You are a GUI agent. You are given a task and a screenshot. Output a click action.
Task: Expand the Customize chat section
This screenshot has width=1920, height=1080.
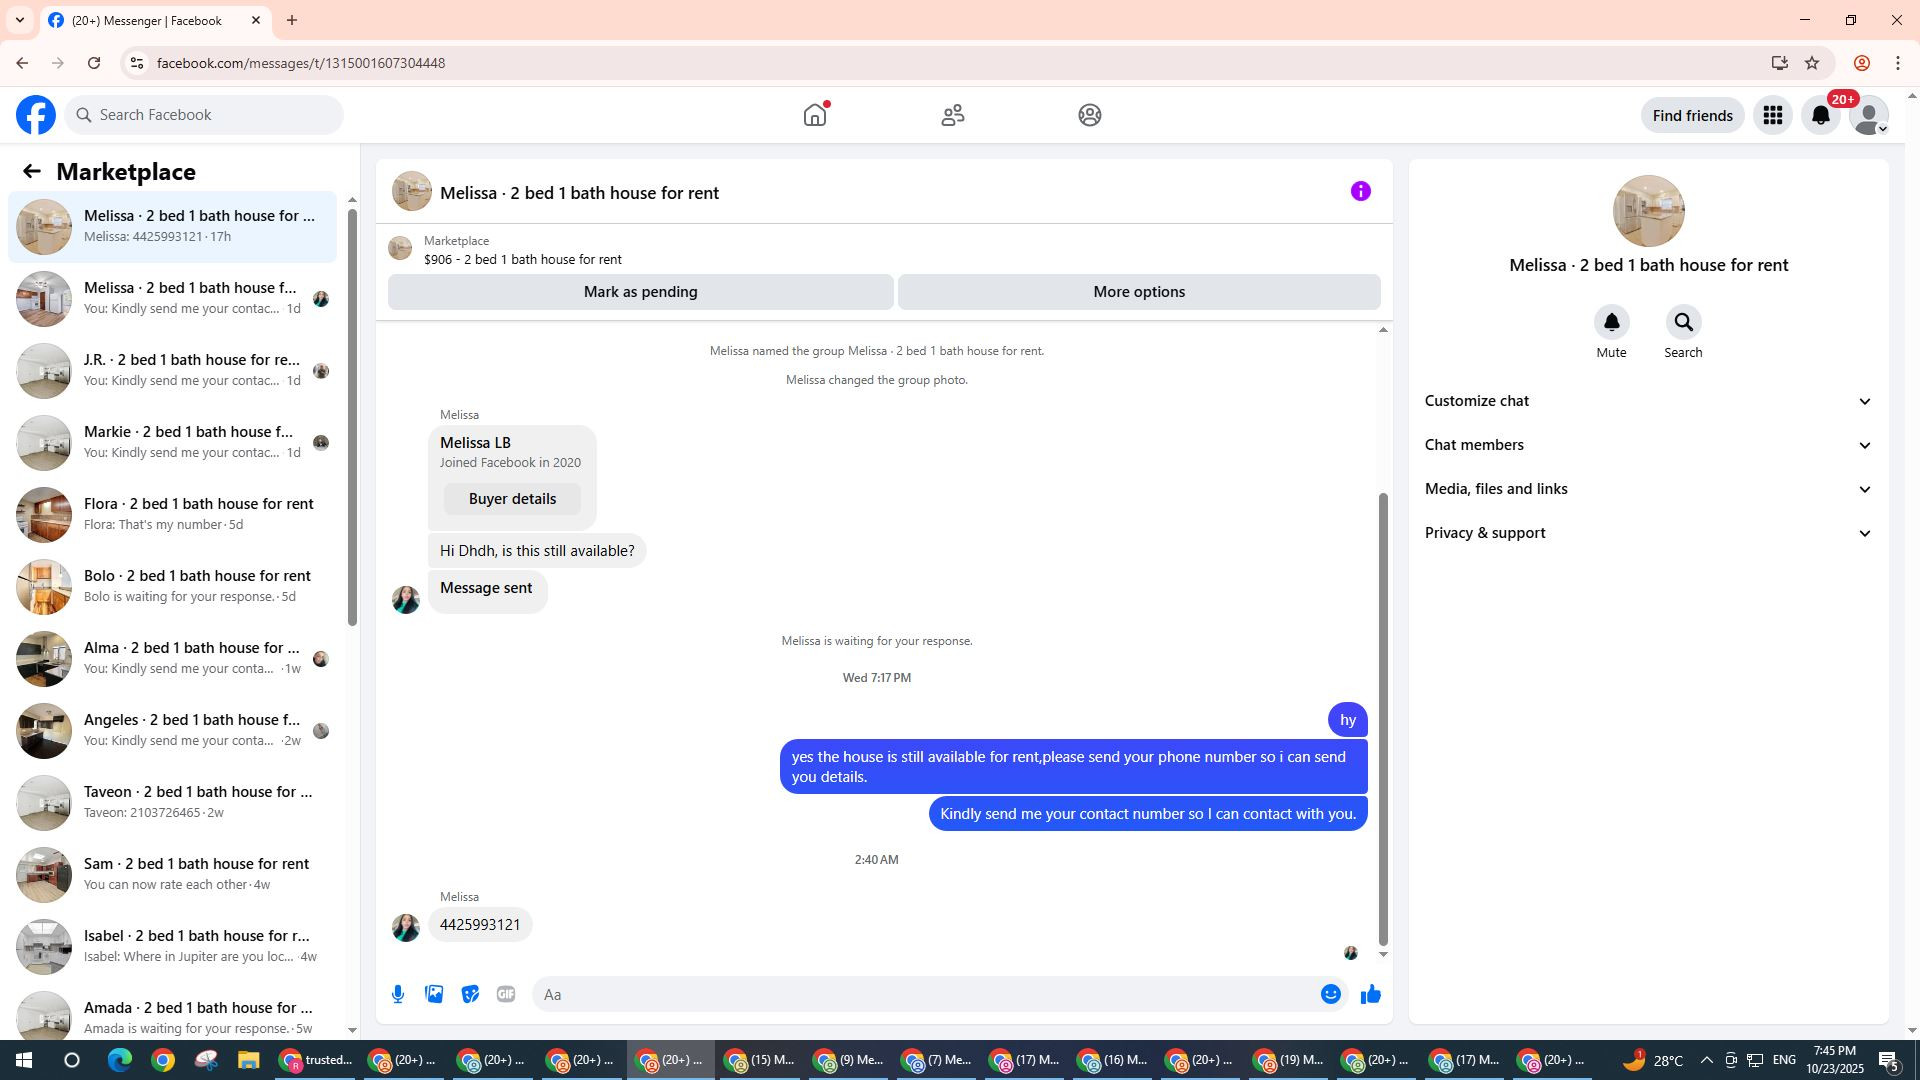(x=1647, y=401)
